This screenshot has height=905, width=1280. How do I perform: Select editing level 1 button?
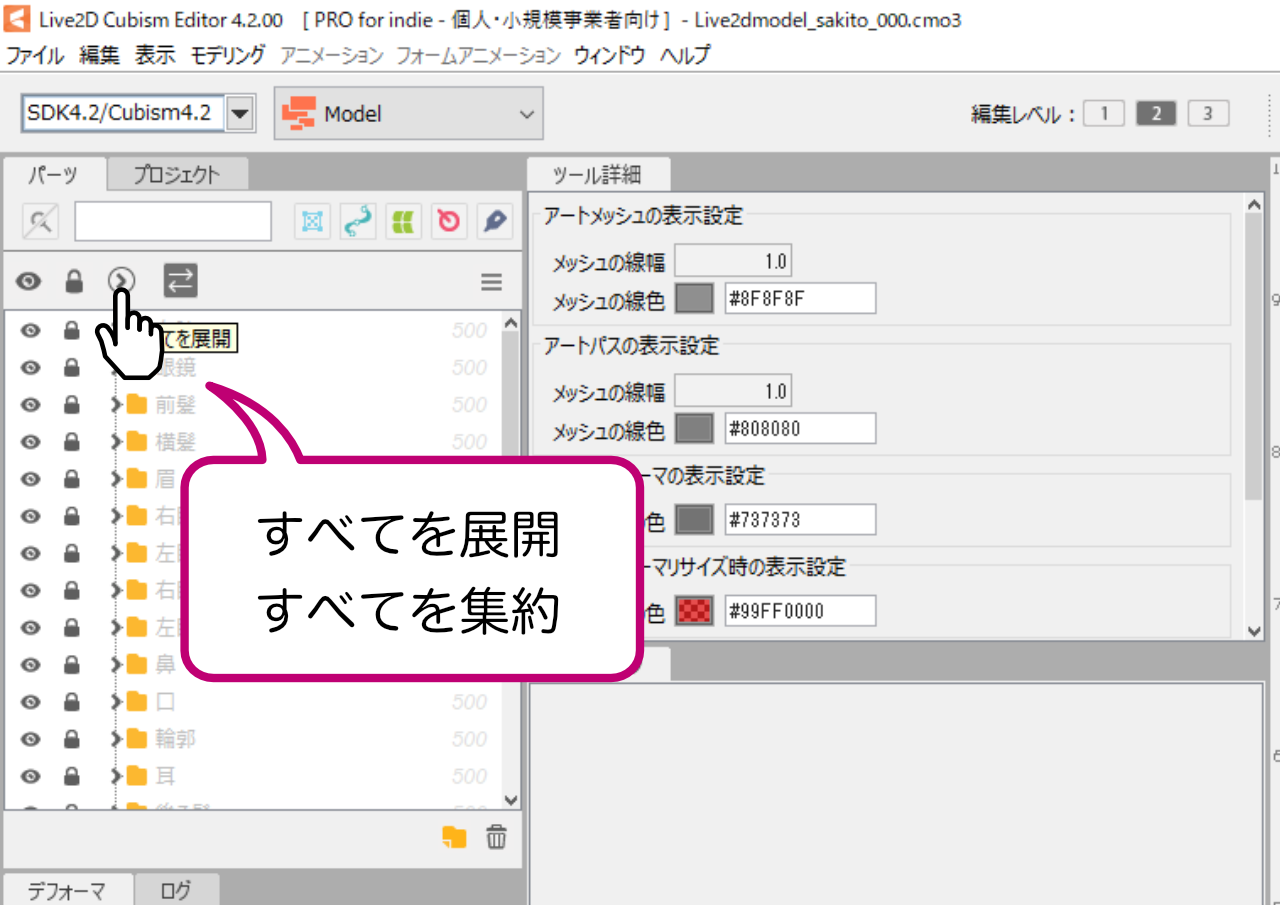[x=1104, y=114]
